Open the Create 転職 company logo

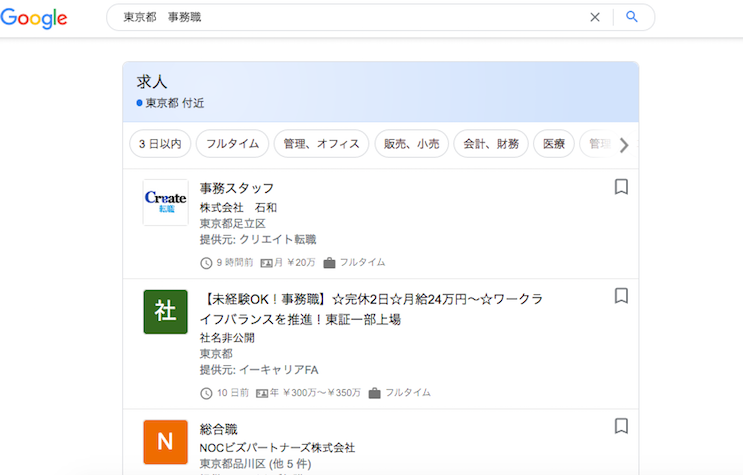point(165,202)
